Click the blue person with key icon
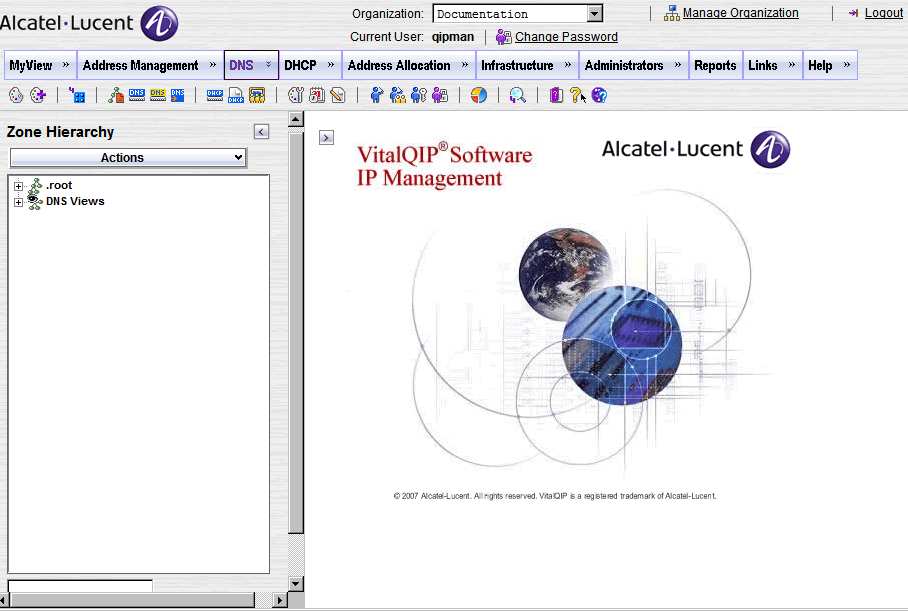908x611 pixels. coord(419,95)
